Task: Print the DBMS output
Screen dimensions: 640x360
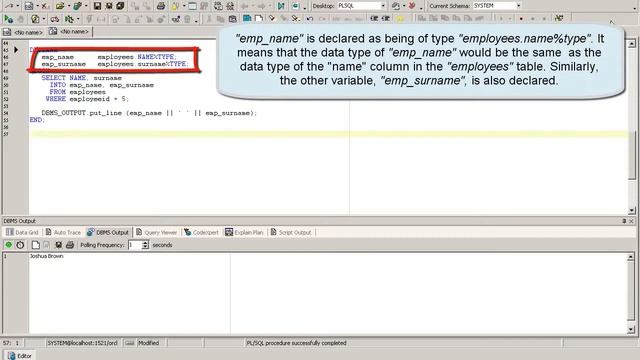Action: (x=70, y=245)
